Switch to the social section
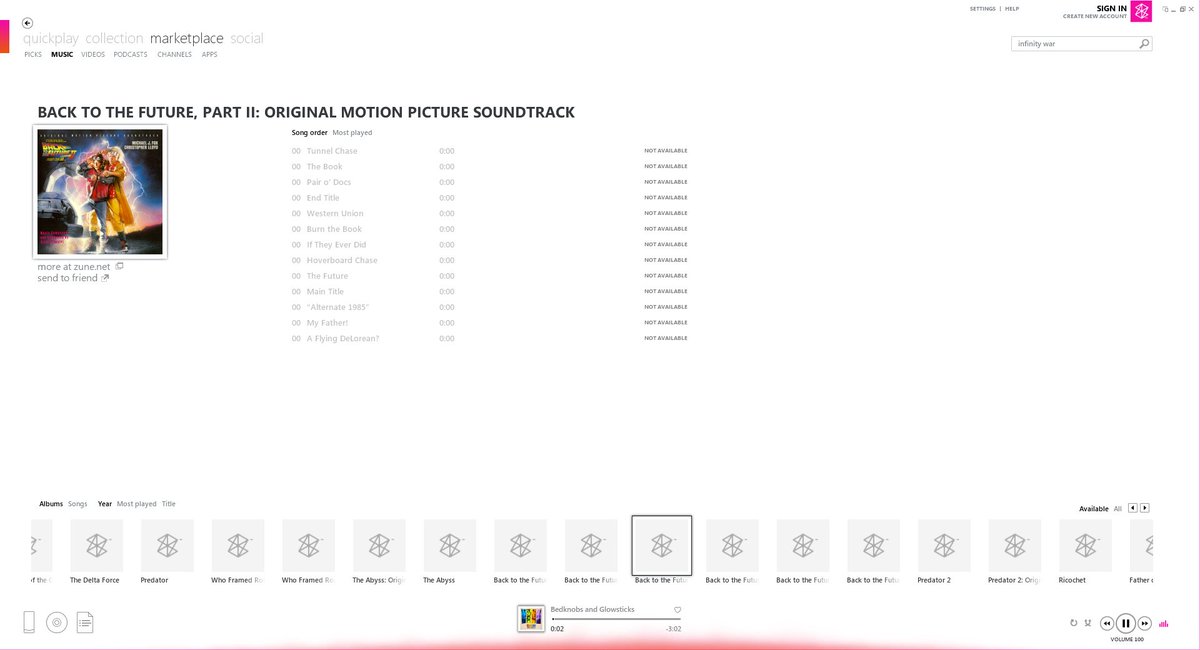The image size is (1200, 650). coord(247,39)
